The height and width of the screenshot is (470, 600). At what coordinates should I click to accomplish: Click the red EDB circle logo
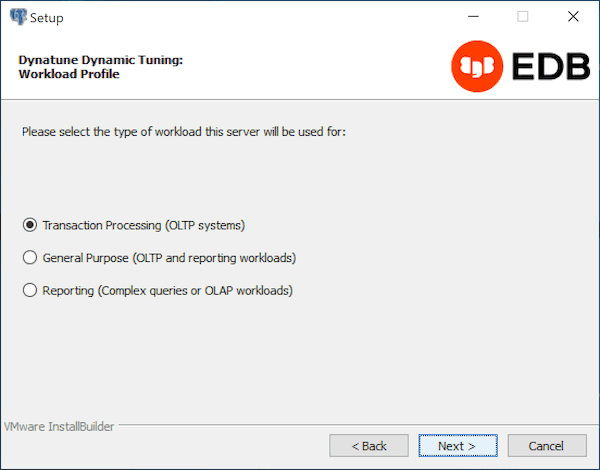(477, 67)
